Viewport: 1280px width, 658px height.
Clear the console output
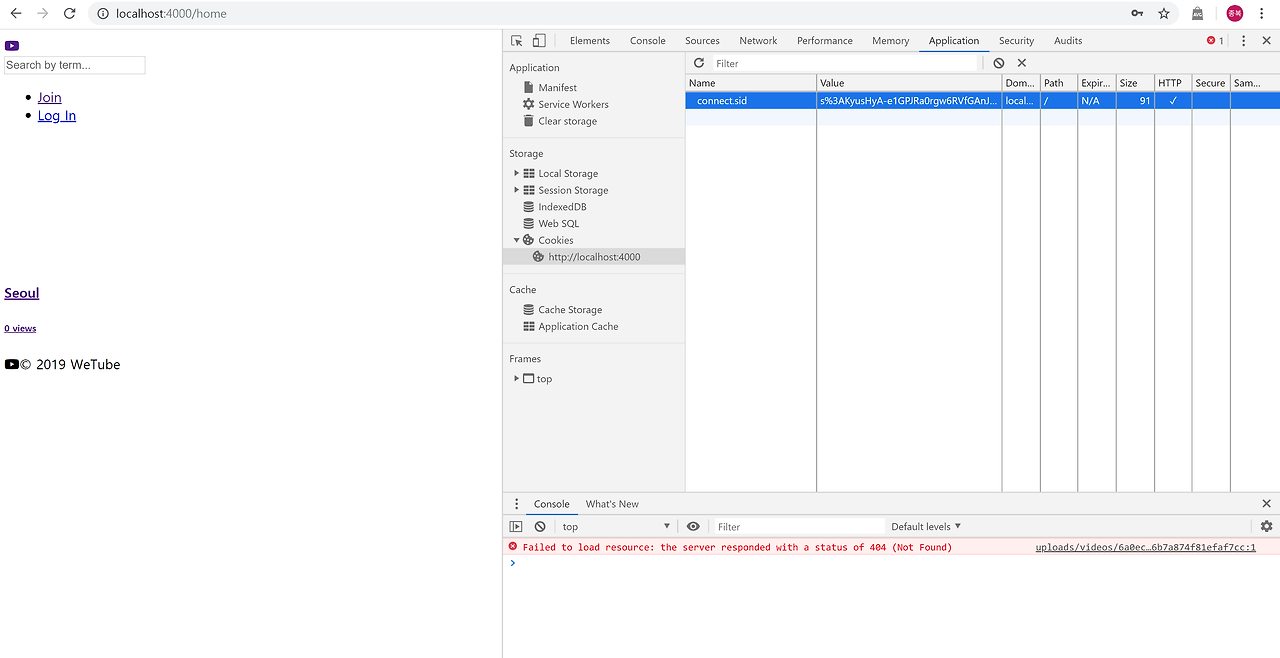click(x=540, y=527)
